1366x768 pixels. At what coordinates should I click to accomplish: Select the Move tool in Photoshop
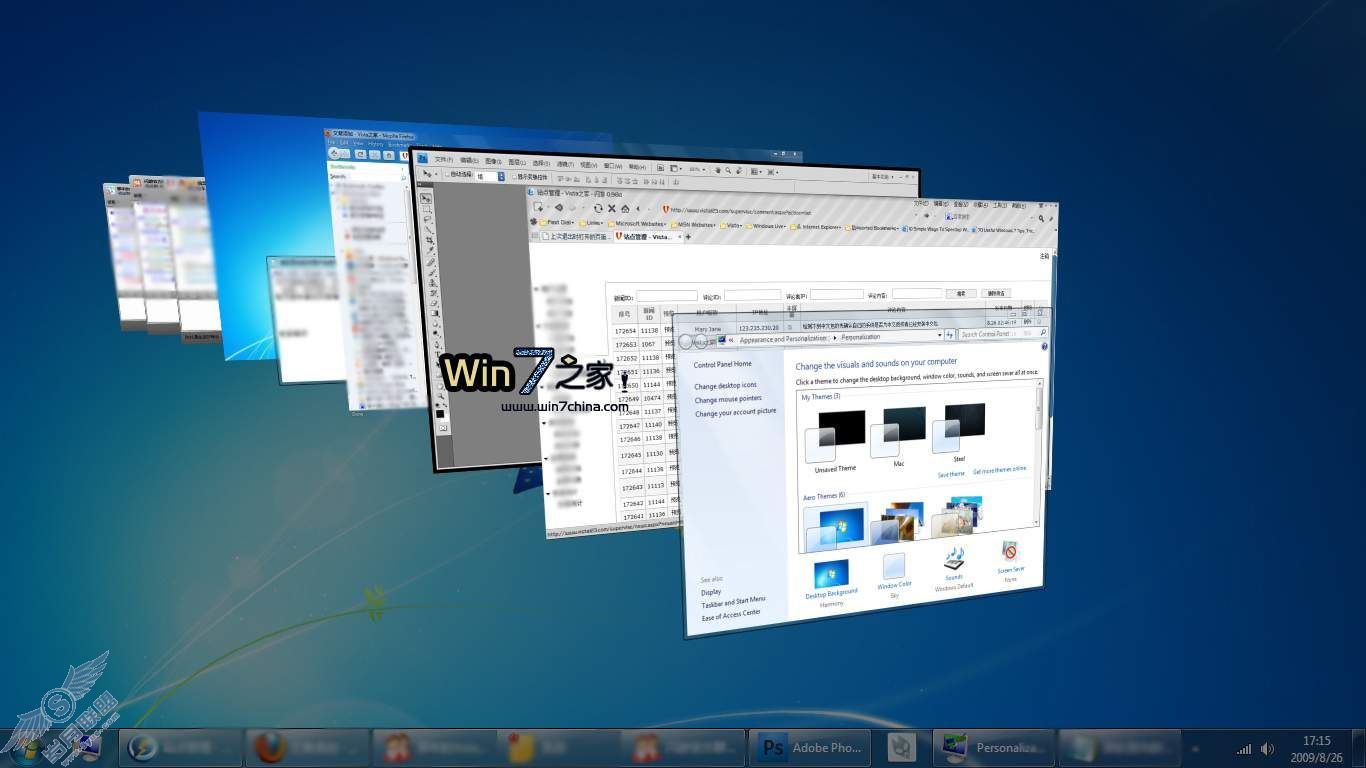point(425,198)
